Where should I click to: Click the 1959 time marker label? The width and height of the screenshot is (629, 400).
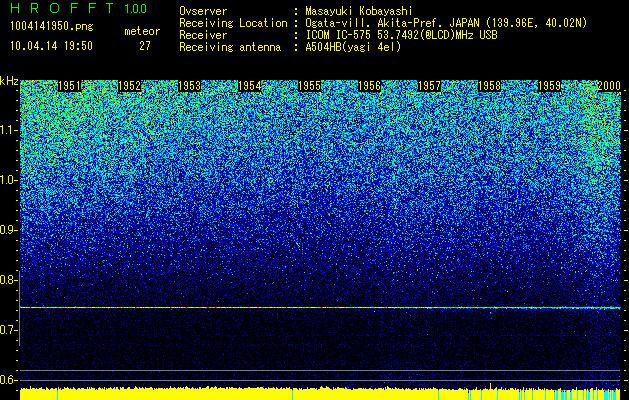(x=550, y=86)
